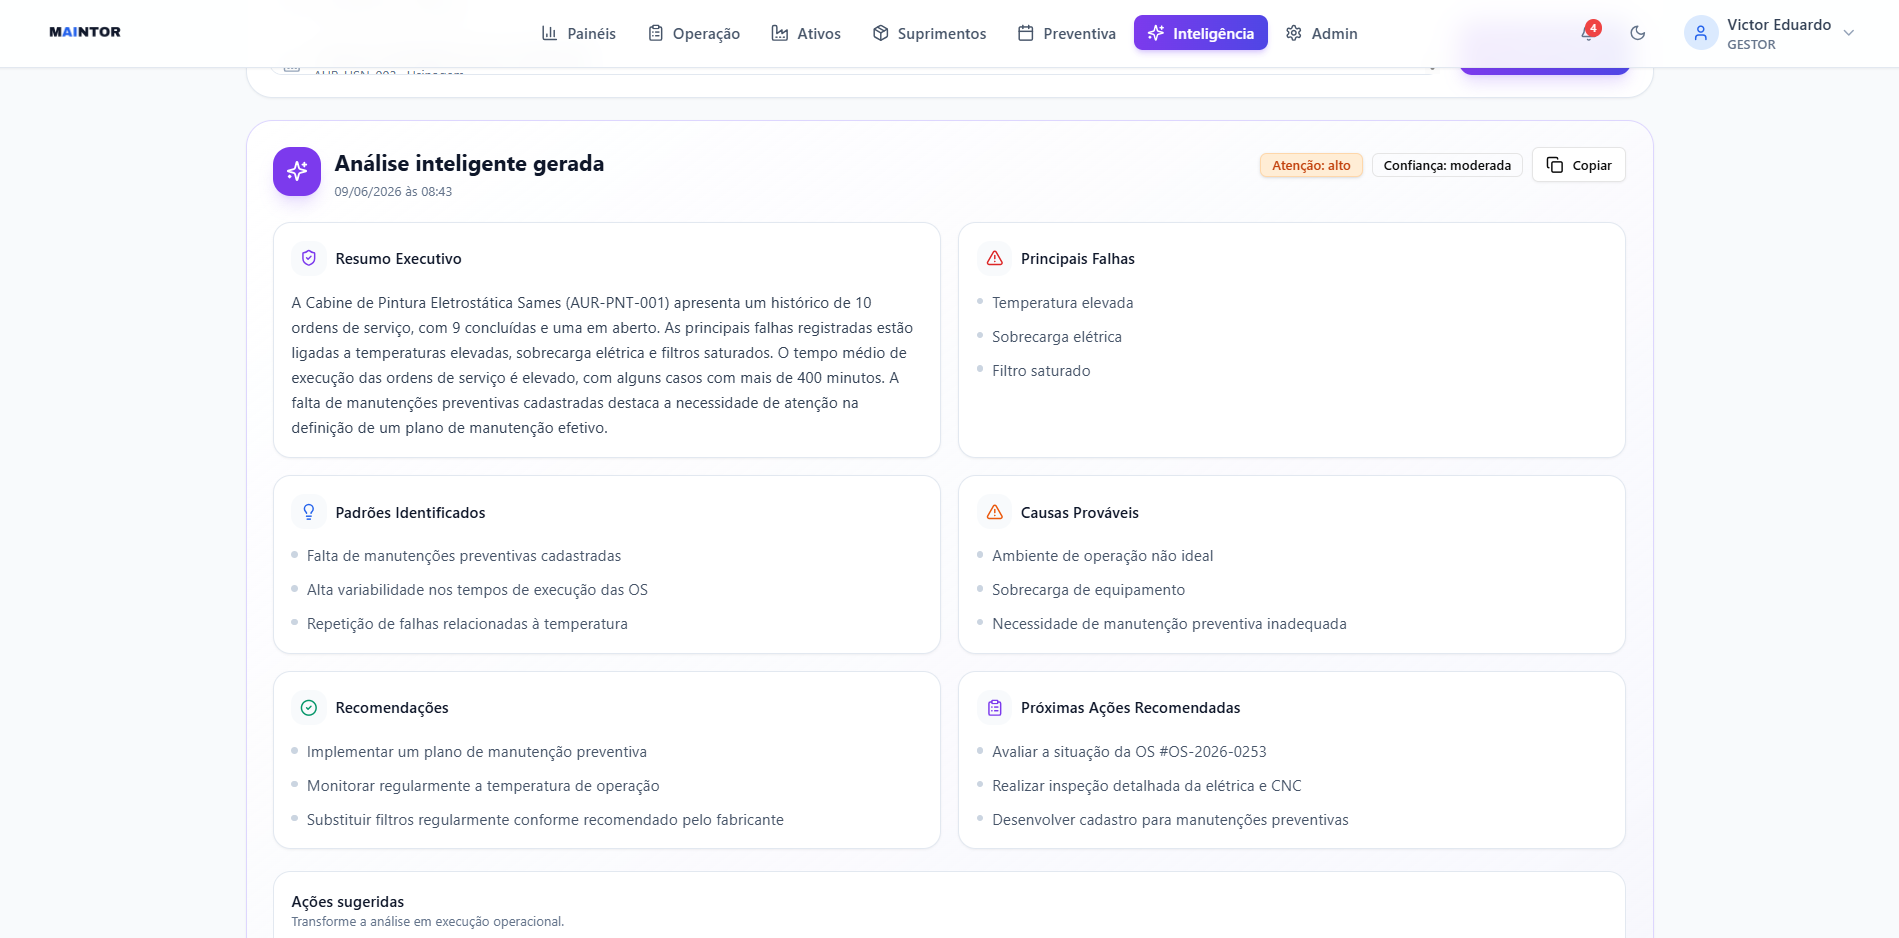Select the Inteligência tab
Screen dimensions: 1899x938
[1200, 33]
